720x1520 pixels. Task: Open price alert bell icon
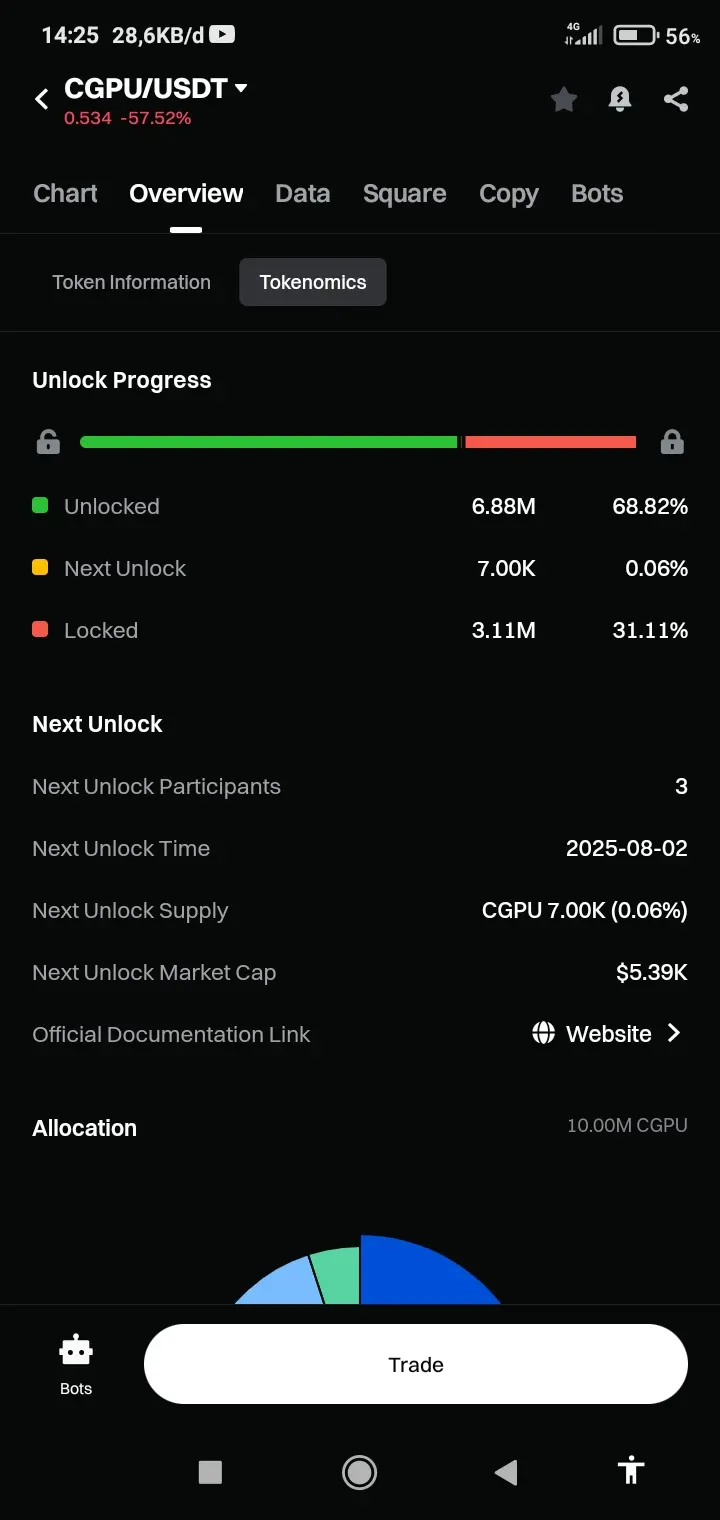(620, 99)
